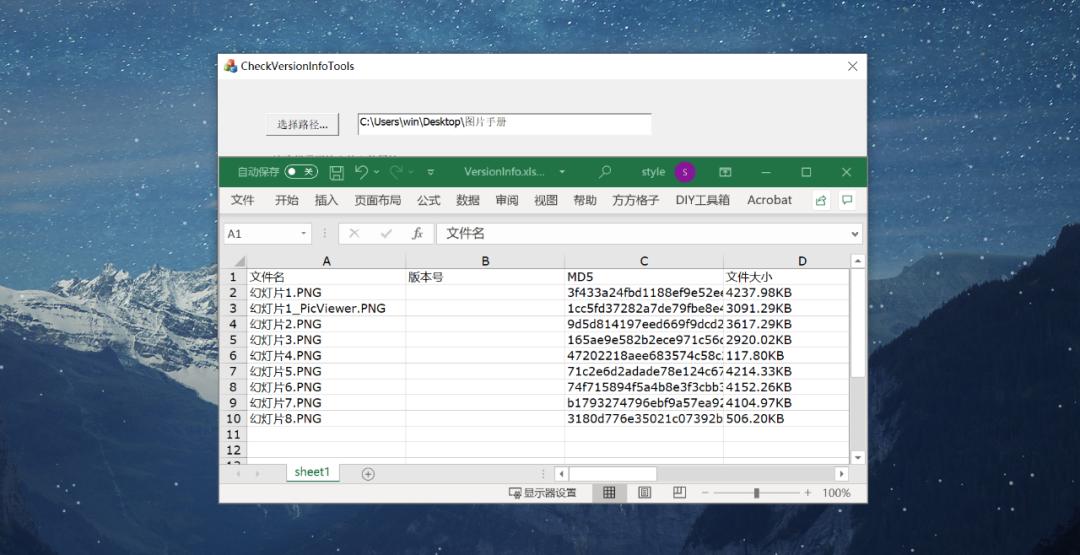
Task: Open the 数据 ribbon tab
Action: (468, 200)
